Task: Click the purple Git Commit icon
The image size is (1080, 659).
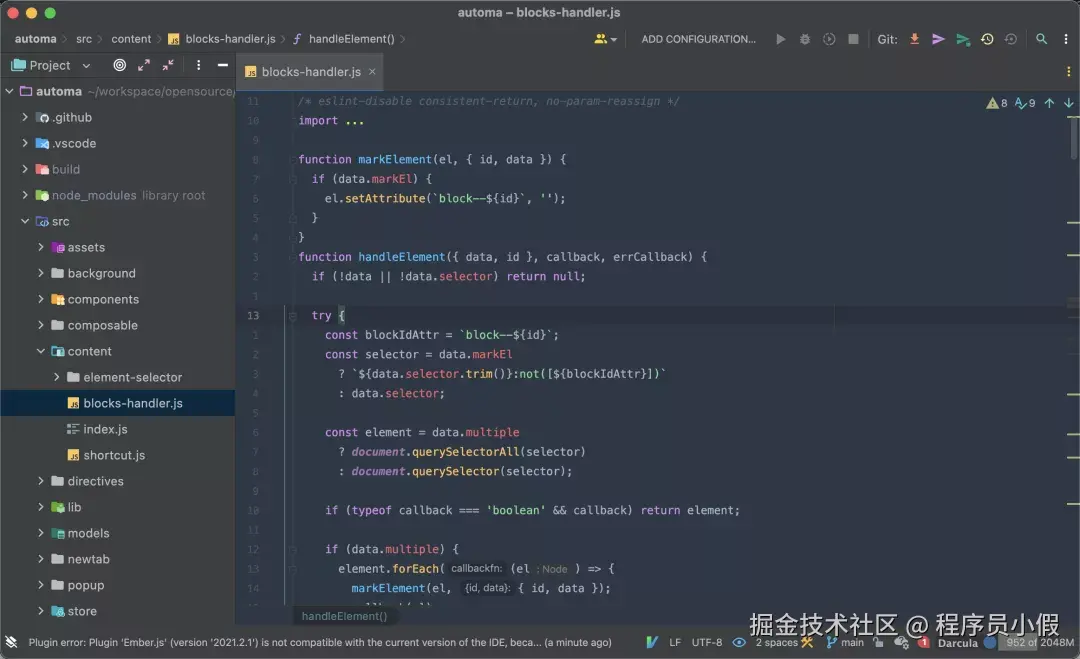Action: pos(938,39)
